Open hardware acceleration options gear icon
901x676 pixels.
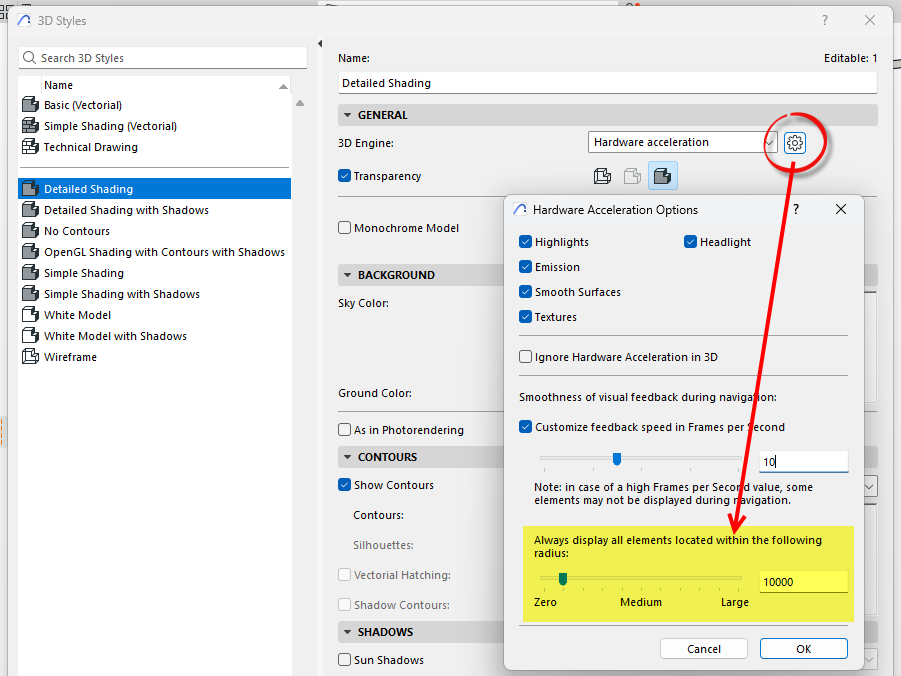pyautogui.click(x=795, y=143)
